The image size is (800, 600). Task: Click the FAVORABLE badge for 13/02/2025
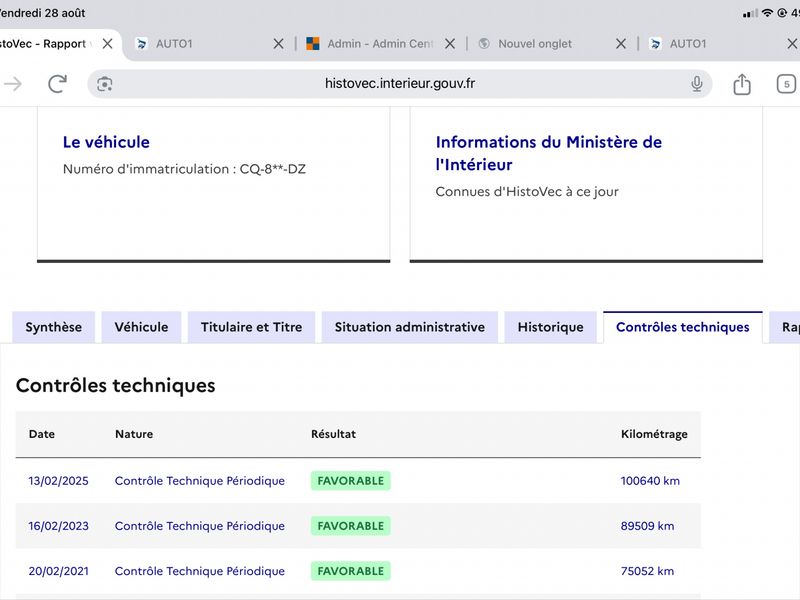click(x=351, y=481)
